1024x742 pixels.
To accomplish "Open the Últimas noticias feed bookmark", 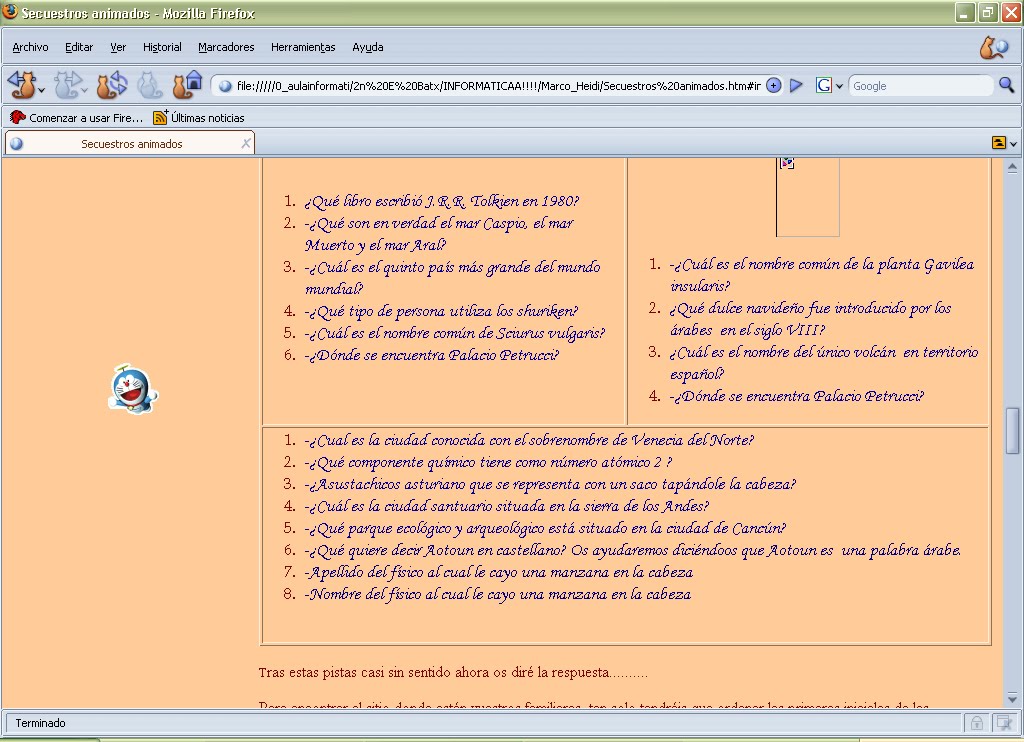I will (199, 118).
